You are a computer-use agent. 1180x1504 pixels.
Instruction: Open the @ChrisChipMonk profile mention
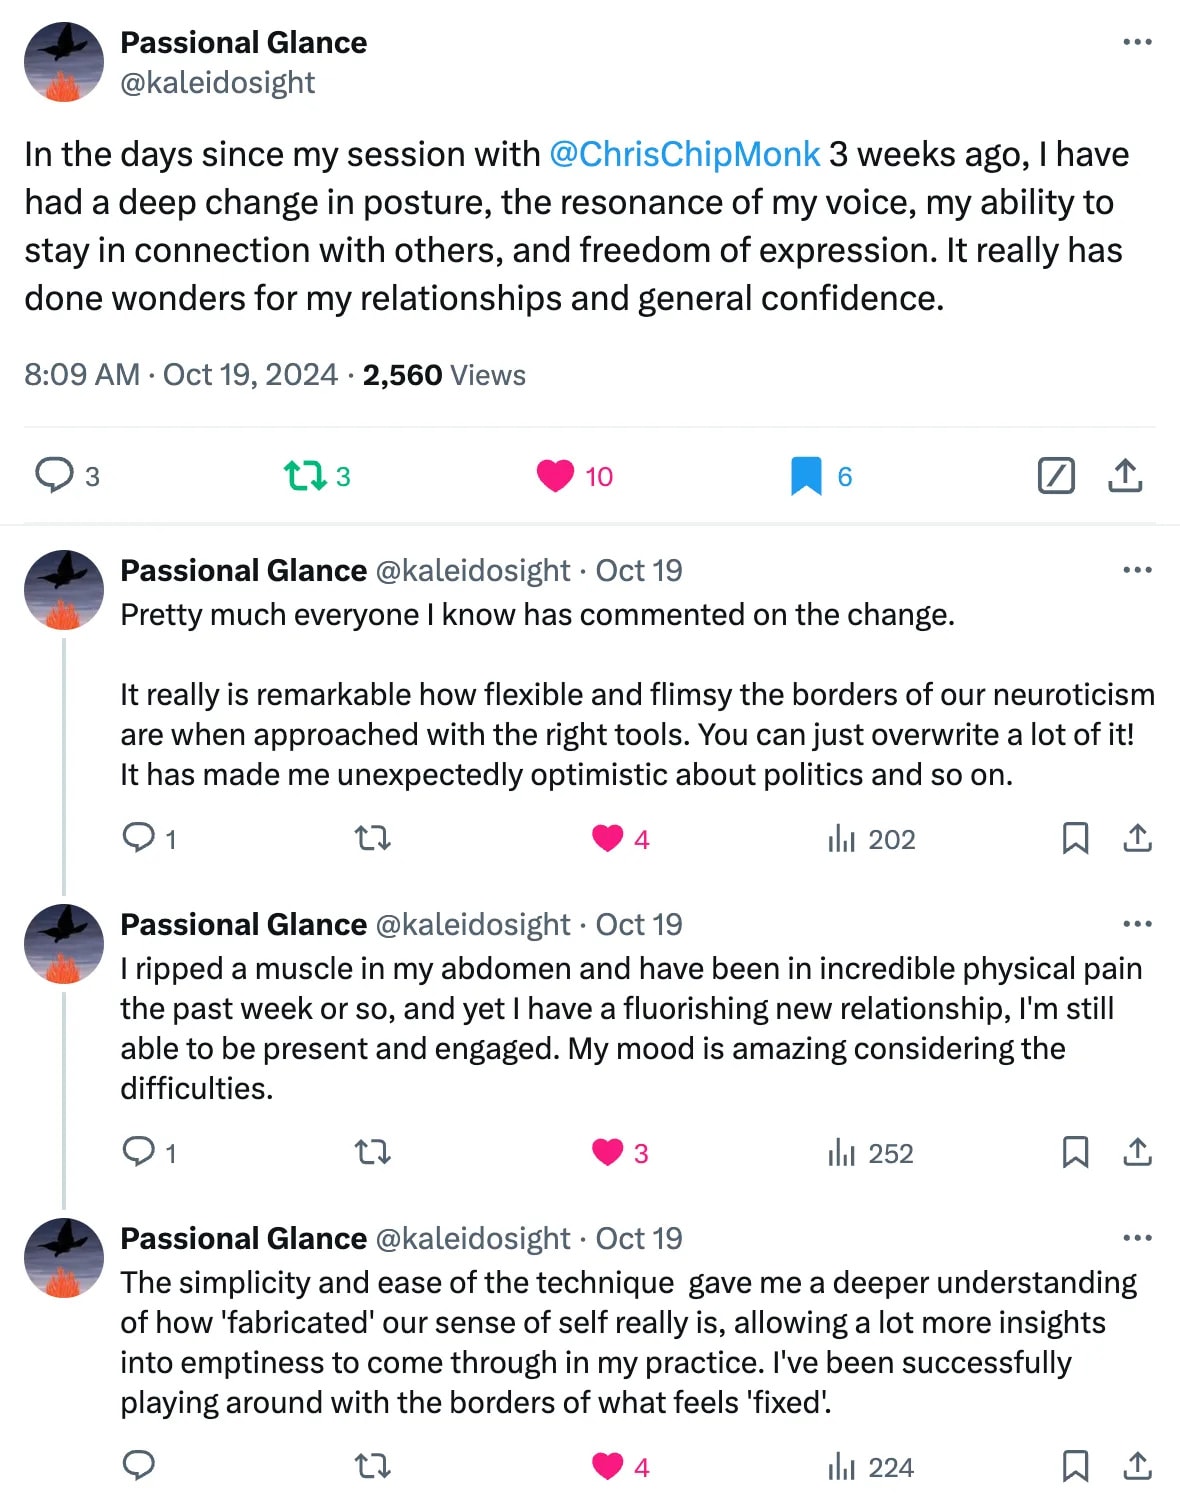(x=685, y=154)
